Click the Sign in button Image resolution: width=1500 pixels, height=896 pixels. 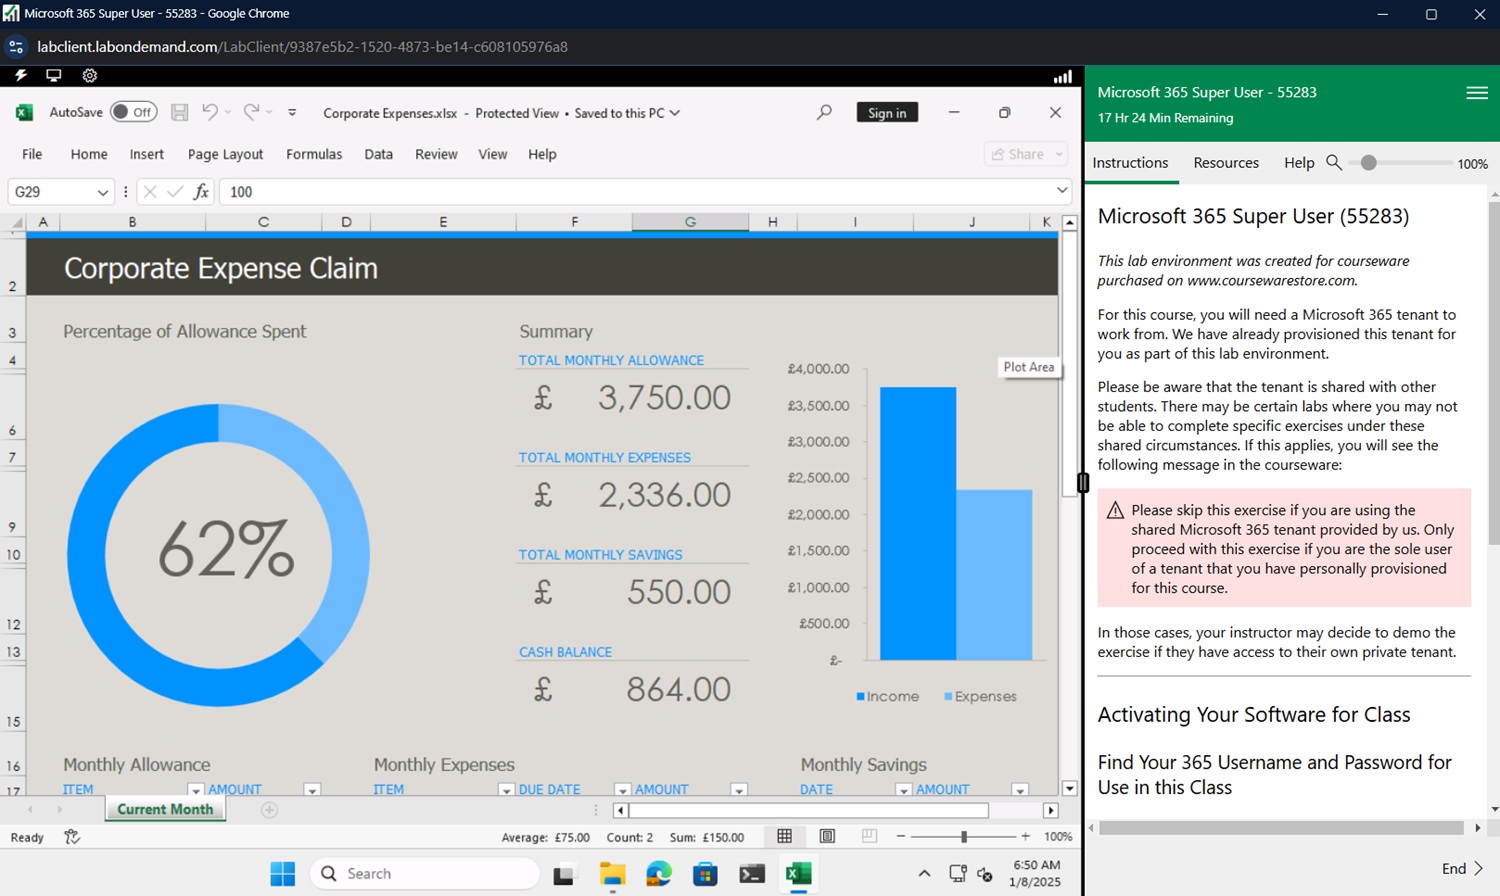point(887,112)
